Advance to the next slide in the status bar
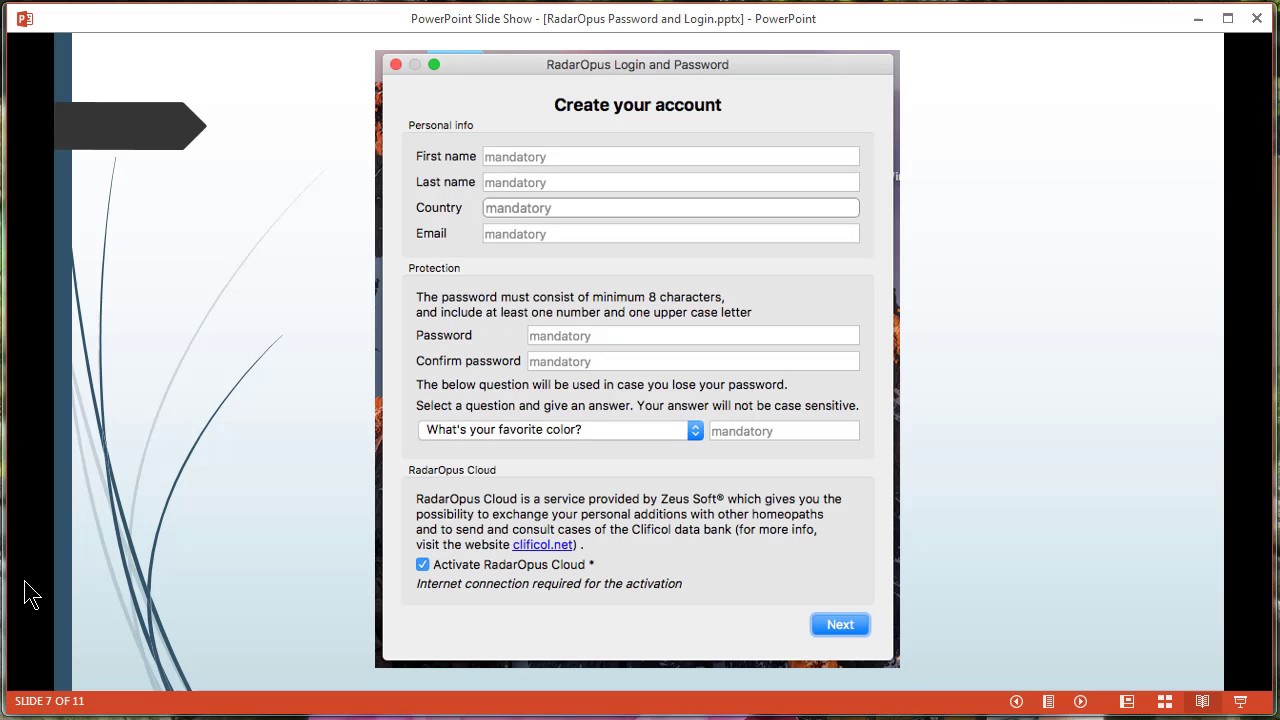The width and height of the screenshot is (1280, 720). coord(1080,702)
